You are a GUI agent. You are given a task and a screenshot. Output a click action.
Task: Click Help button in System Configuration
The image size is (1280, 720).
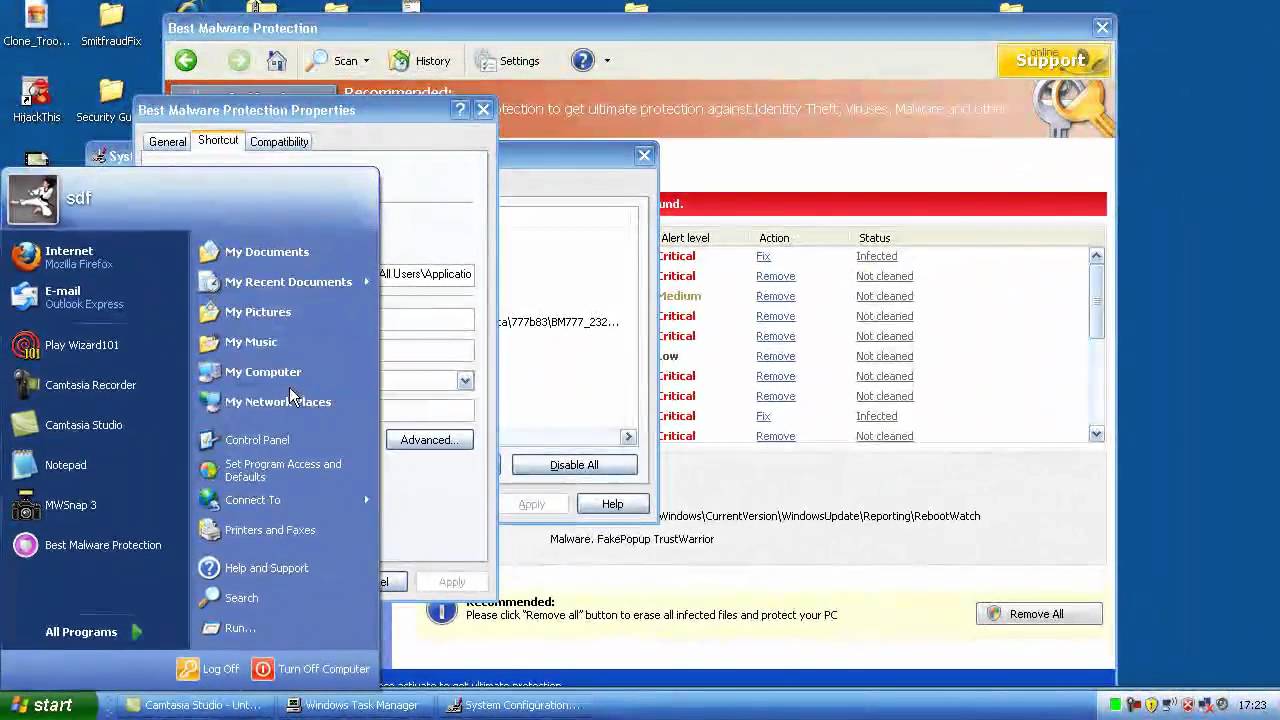[612, 504]
